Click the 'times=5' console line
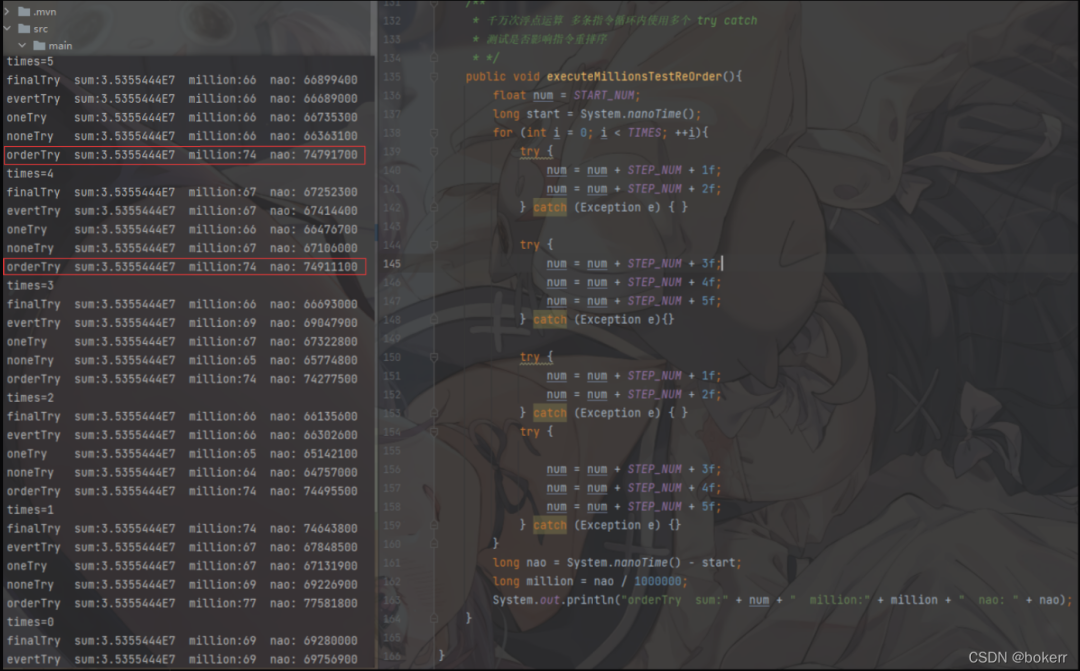Viewport: 1080px width, 671px height. [x=30, y=61]
